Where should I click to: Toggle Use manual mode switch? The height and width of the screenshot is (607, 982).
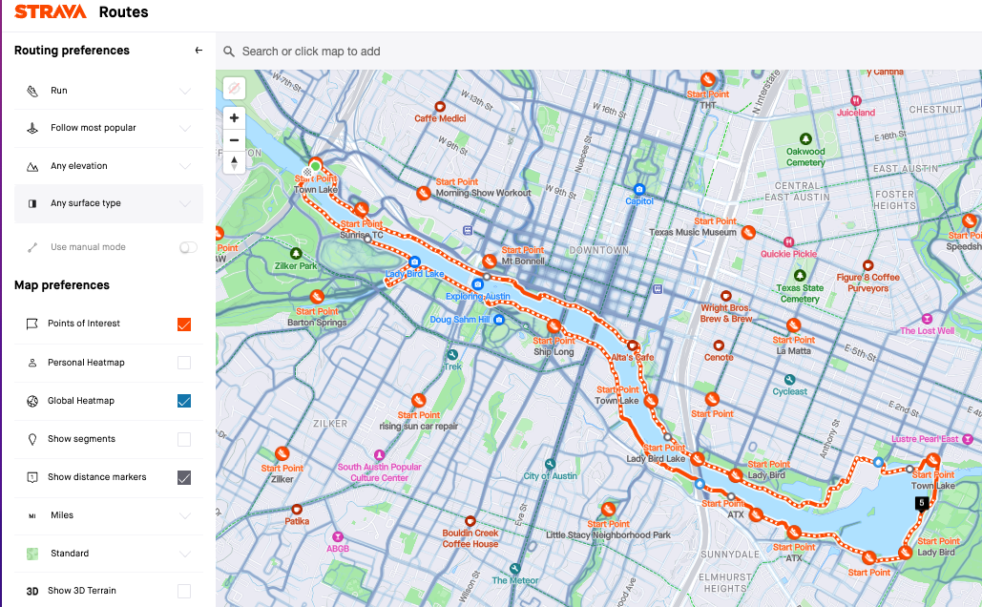187,246
